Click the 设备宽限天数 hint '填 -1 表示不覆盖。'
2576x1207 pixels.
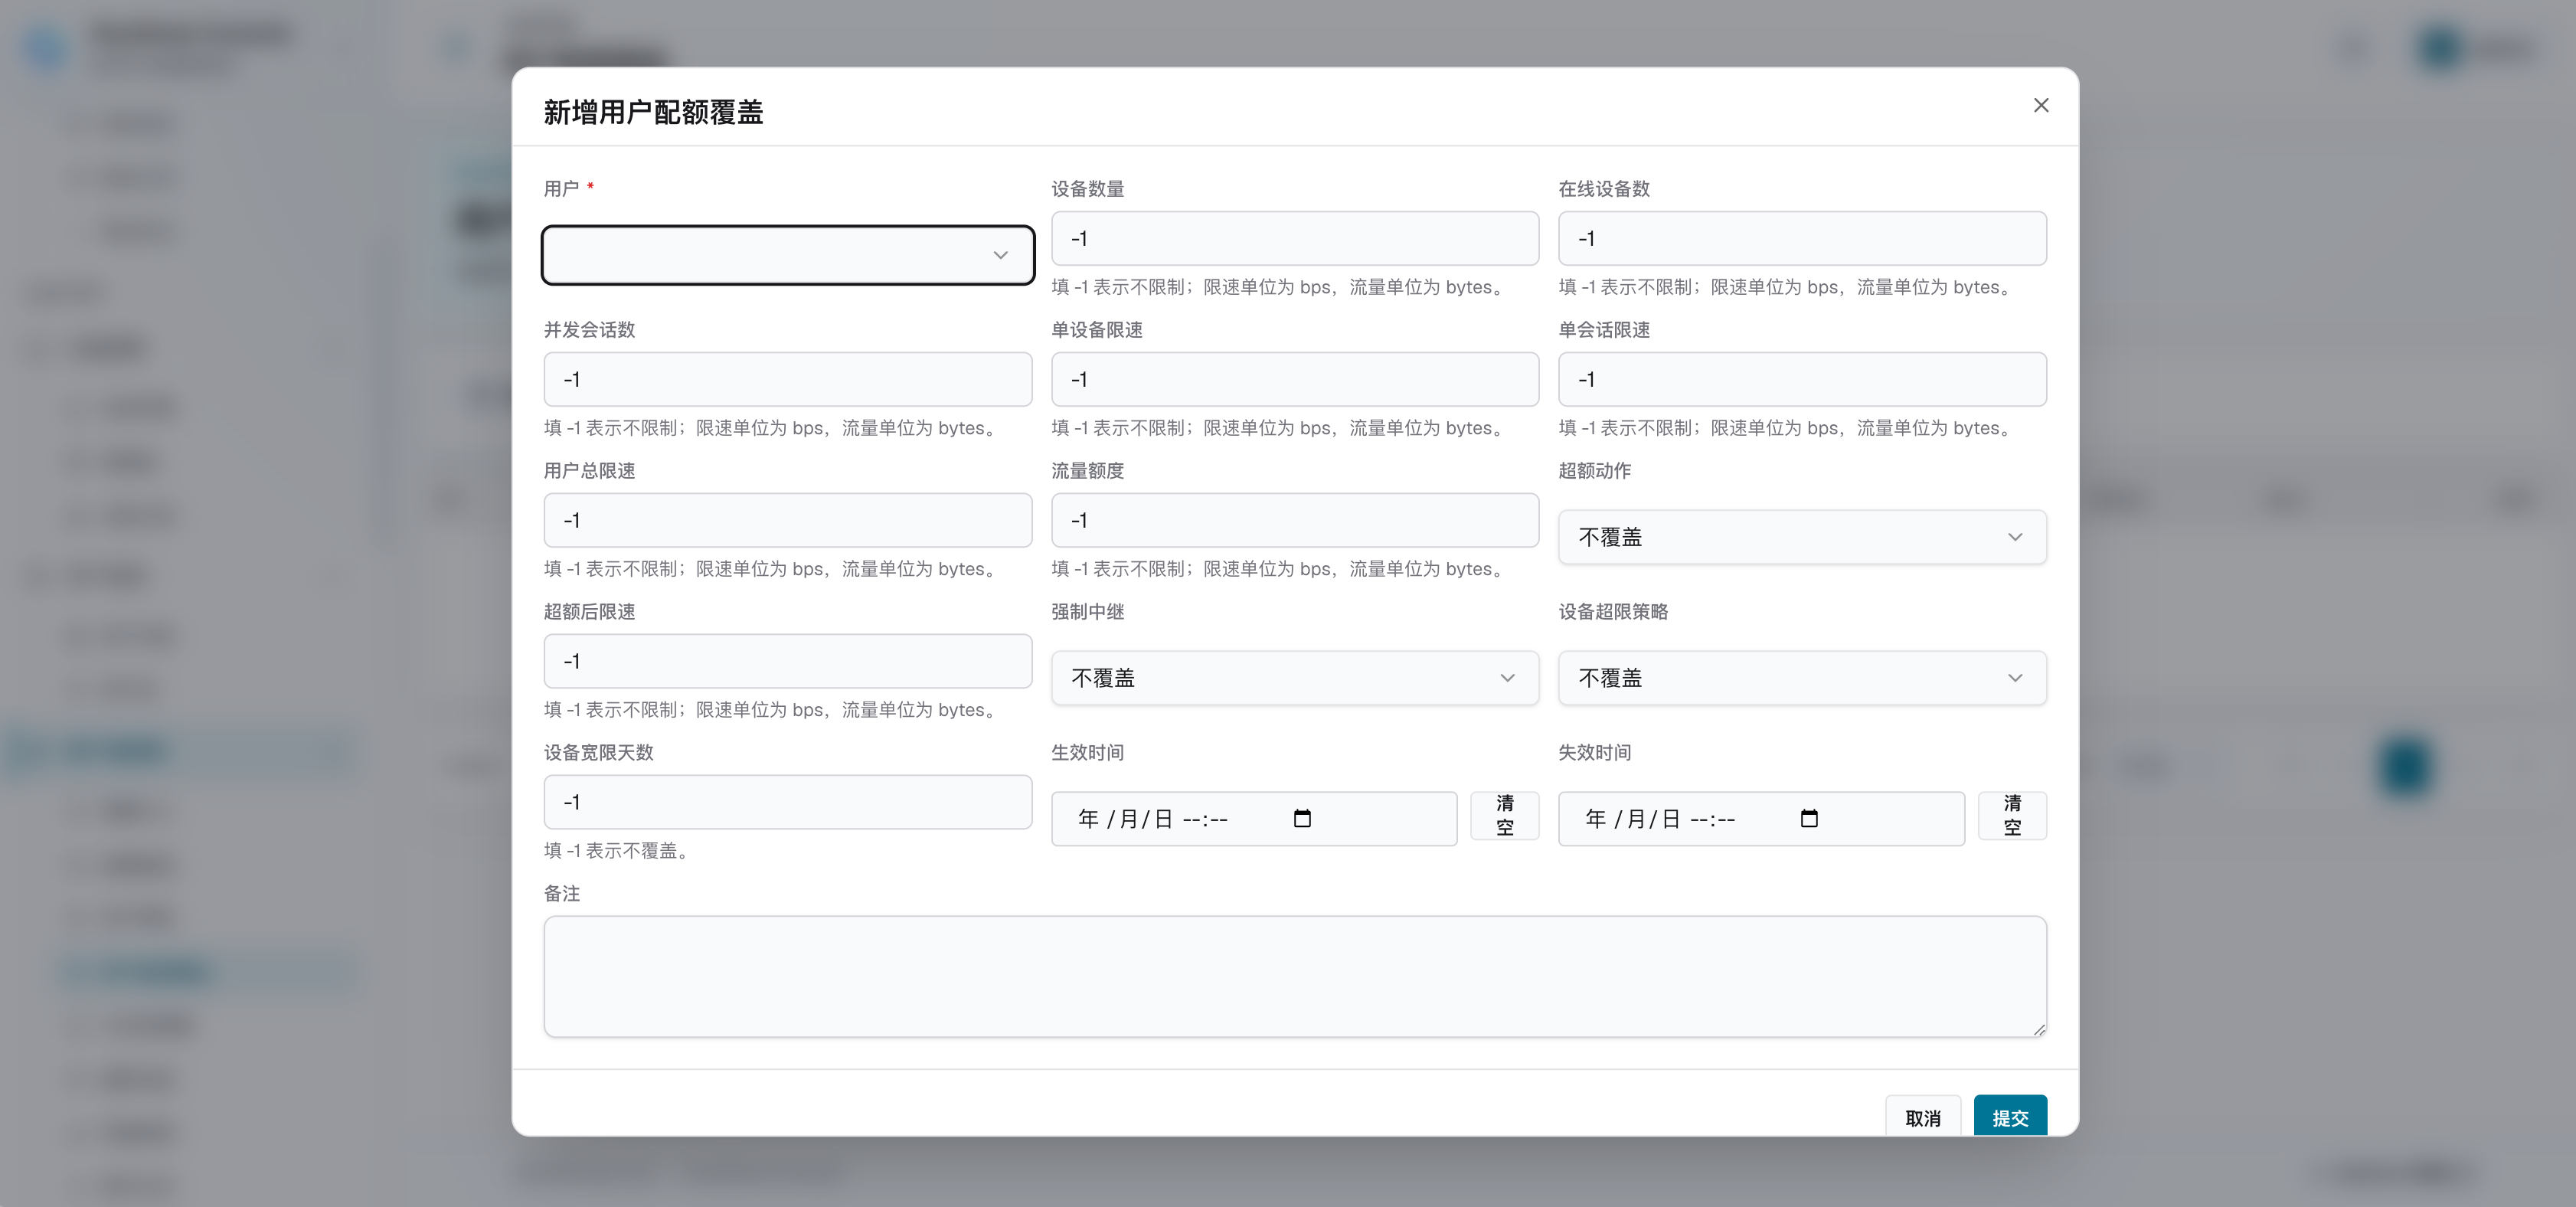pyautogui.click(x=619, y=851)
